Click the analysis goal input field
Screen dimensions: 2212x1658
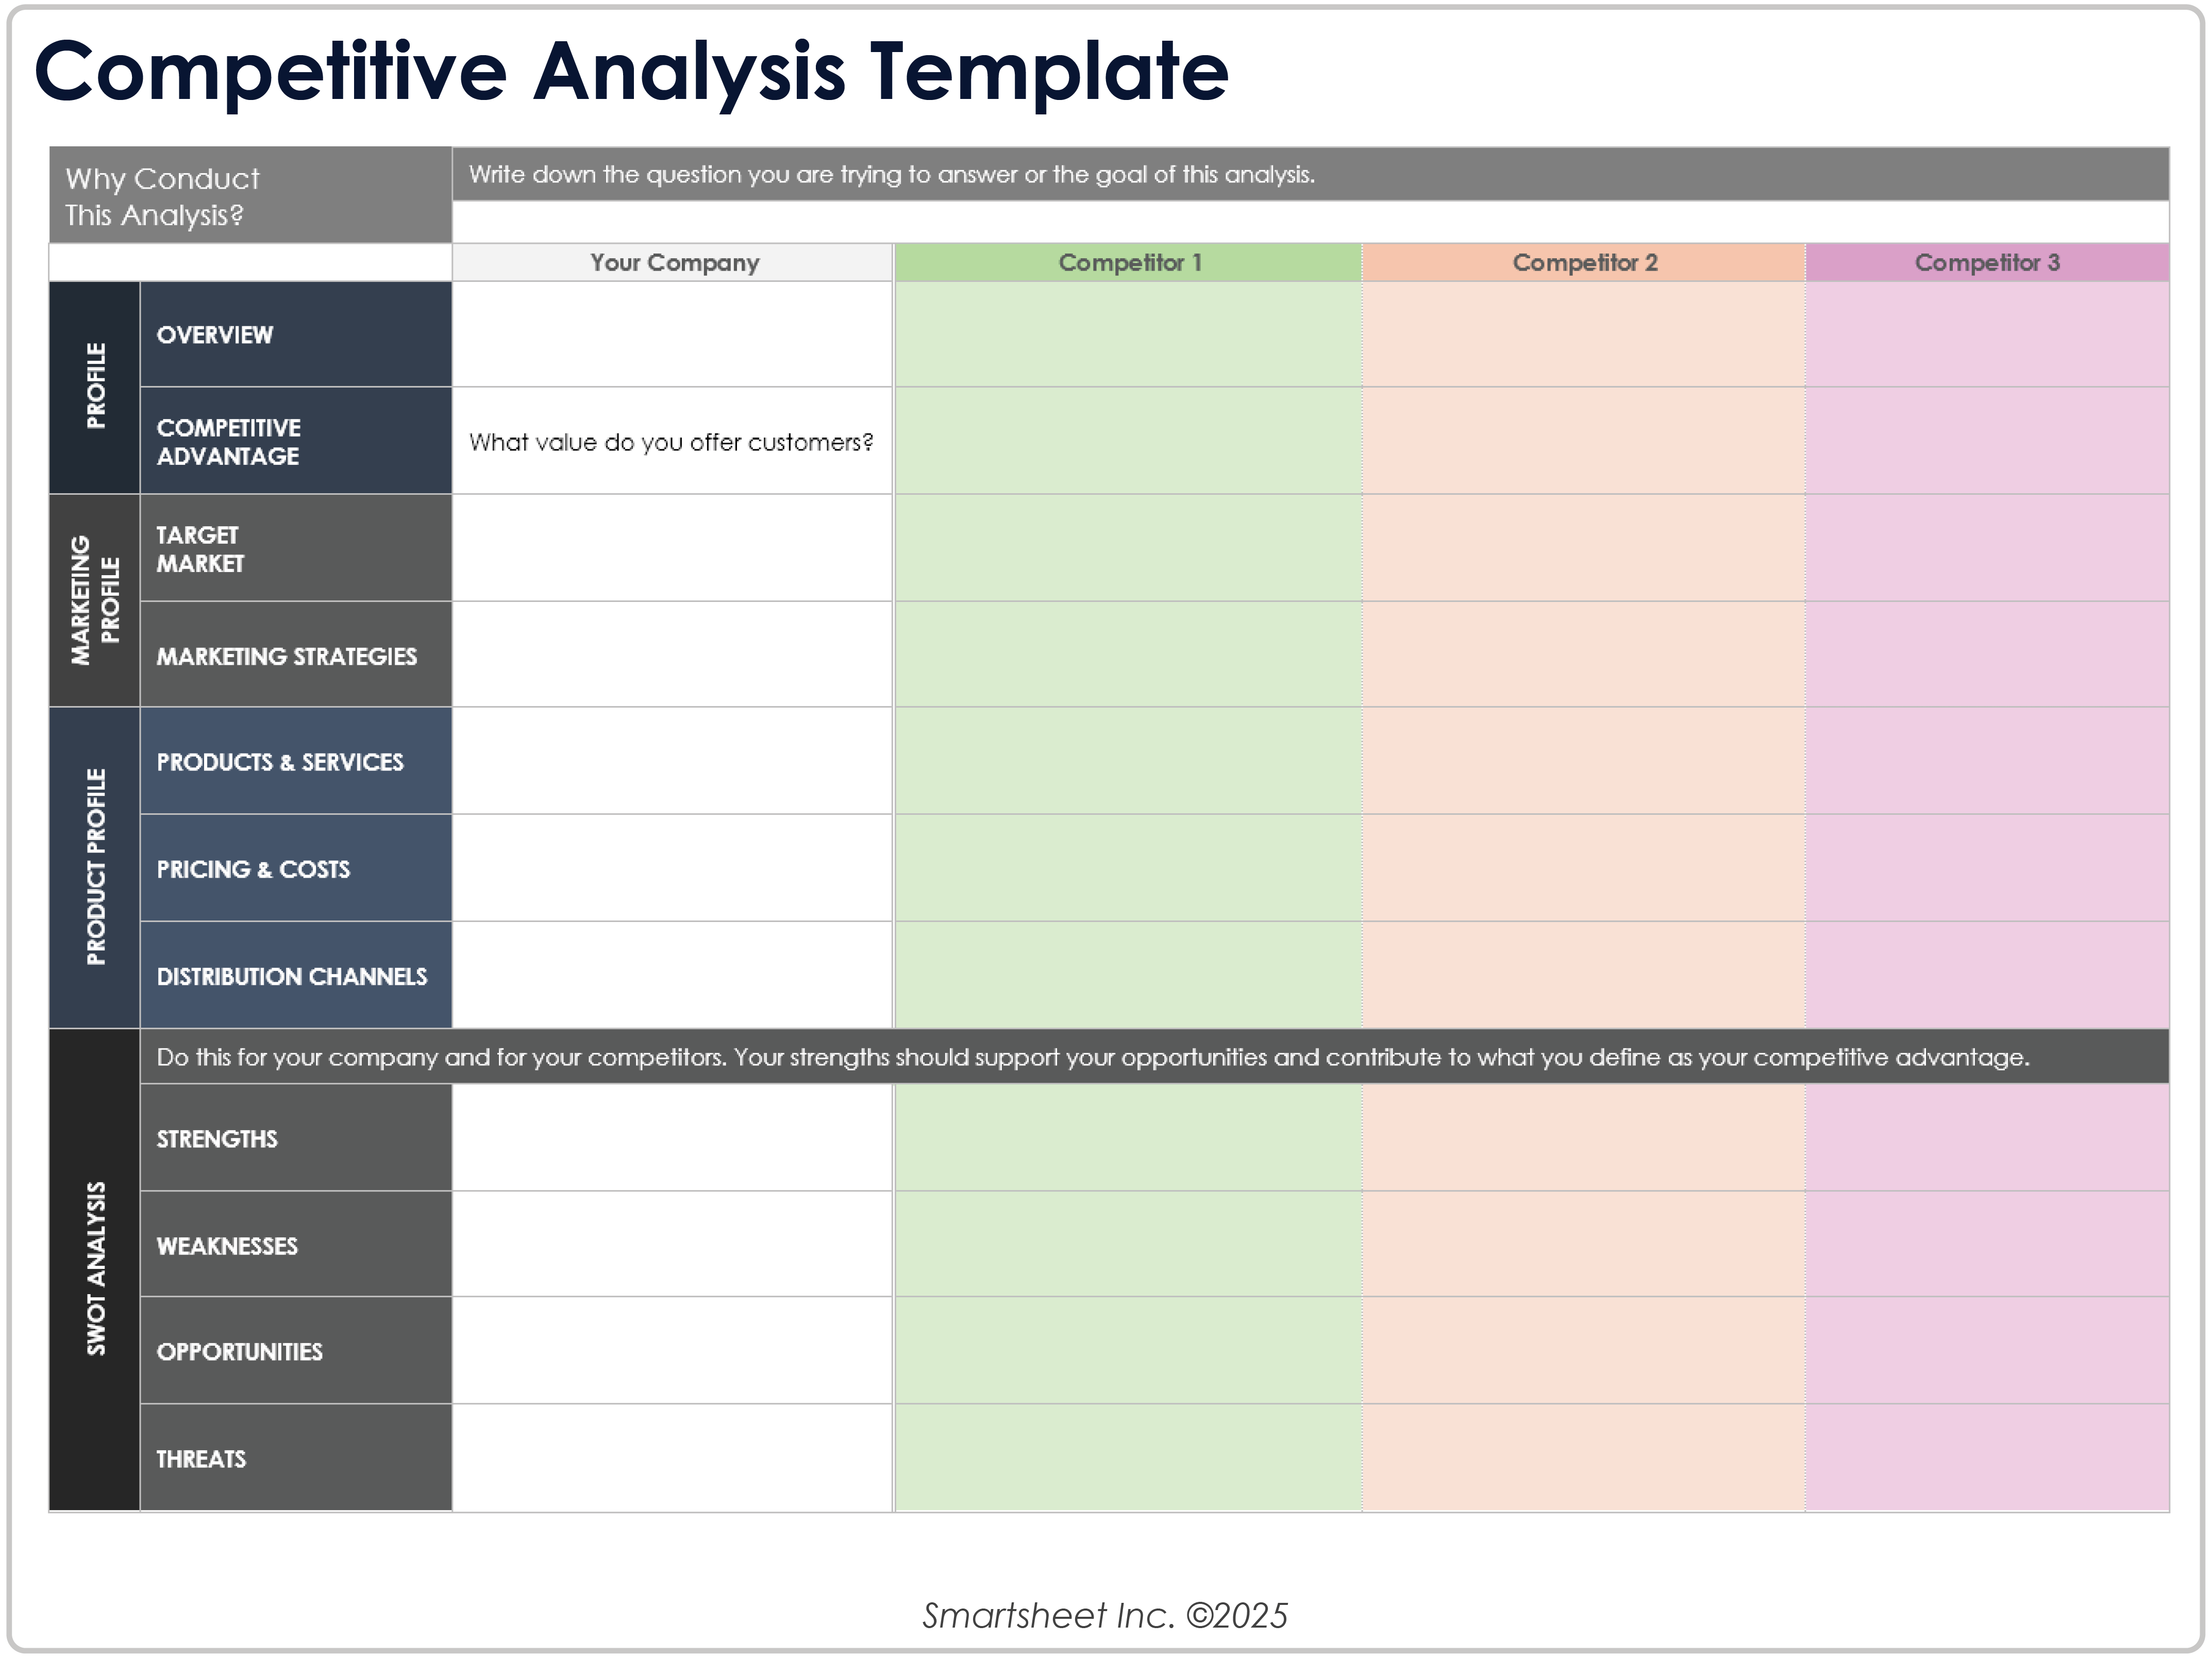click(x=1310, y=221)
